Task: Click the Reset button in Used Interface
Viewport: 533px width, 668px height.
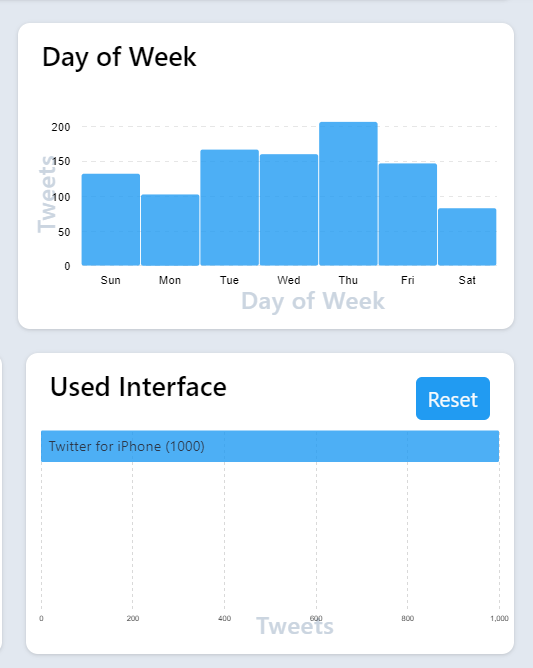Action: point(452,398)
